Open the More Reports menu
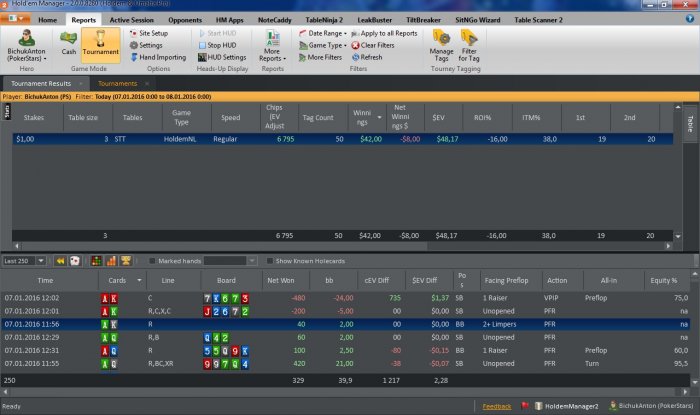 pyautogui.click(x=272, y=46)
